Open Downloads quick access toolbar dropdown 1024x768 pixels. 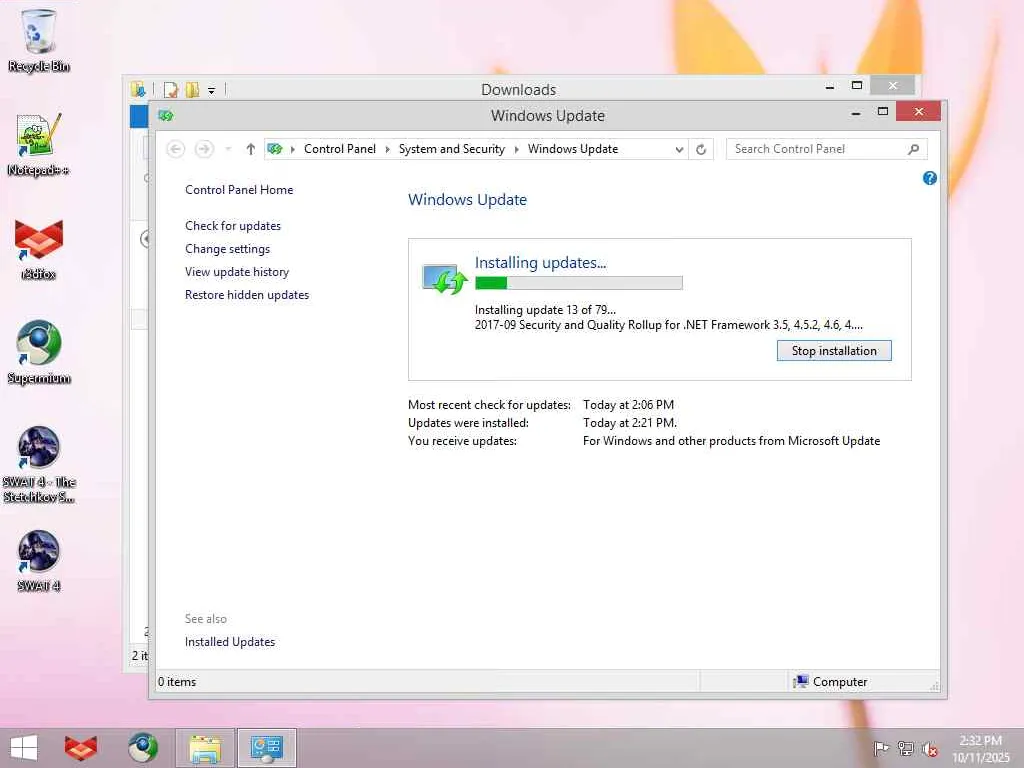click(x=212, y=90)
